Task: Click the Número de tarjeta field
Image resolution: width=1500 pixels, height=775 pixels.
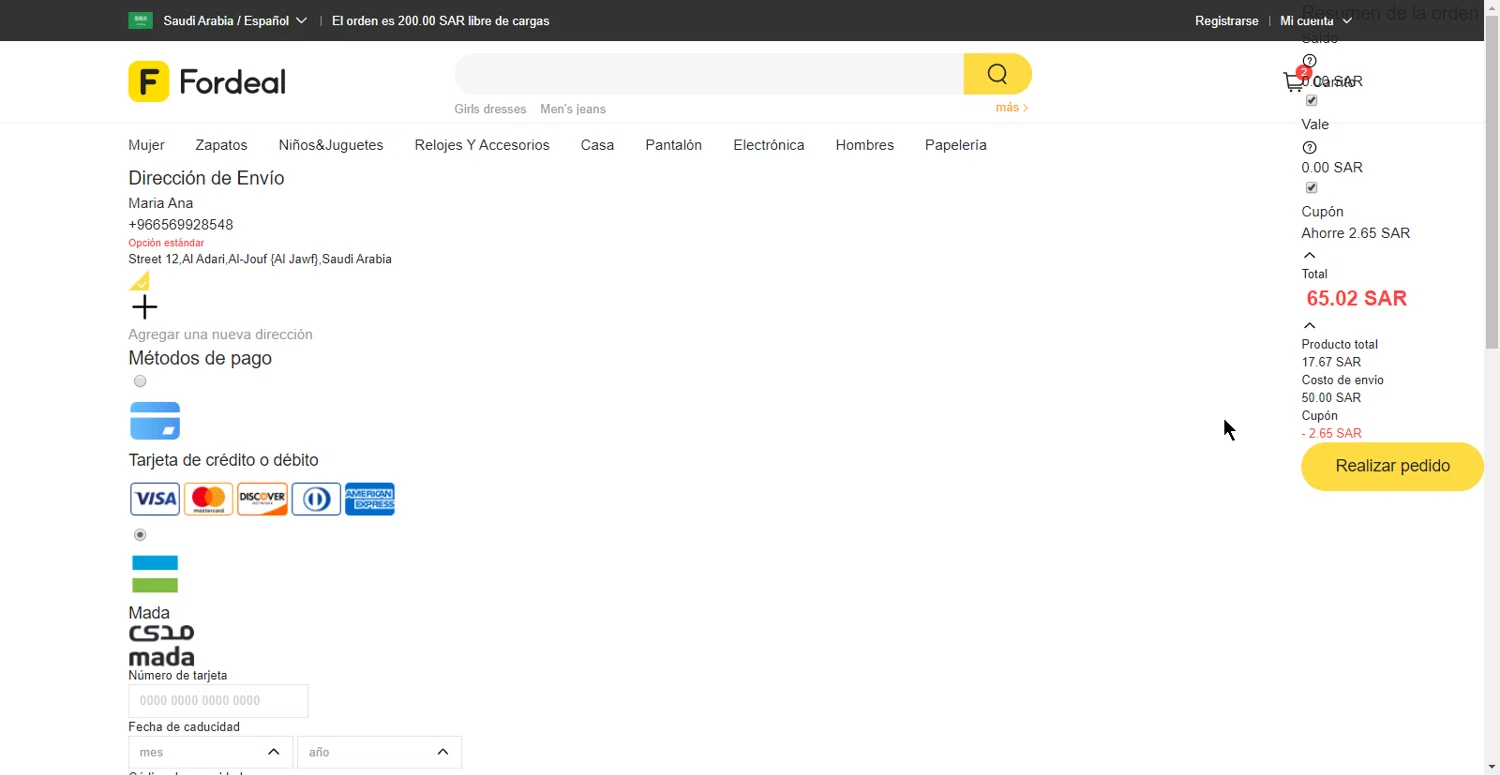Action: coord(218,701)
